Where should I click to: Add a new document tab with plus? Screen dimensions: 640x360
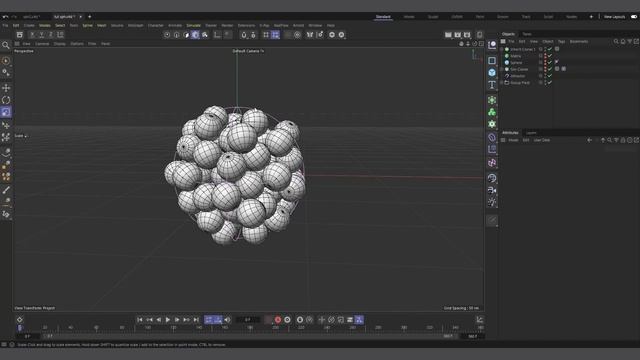click(x=89, y=17)
